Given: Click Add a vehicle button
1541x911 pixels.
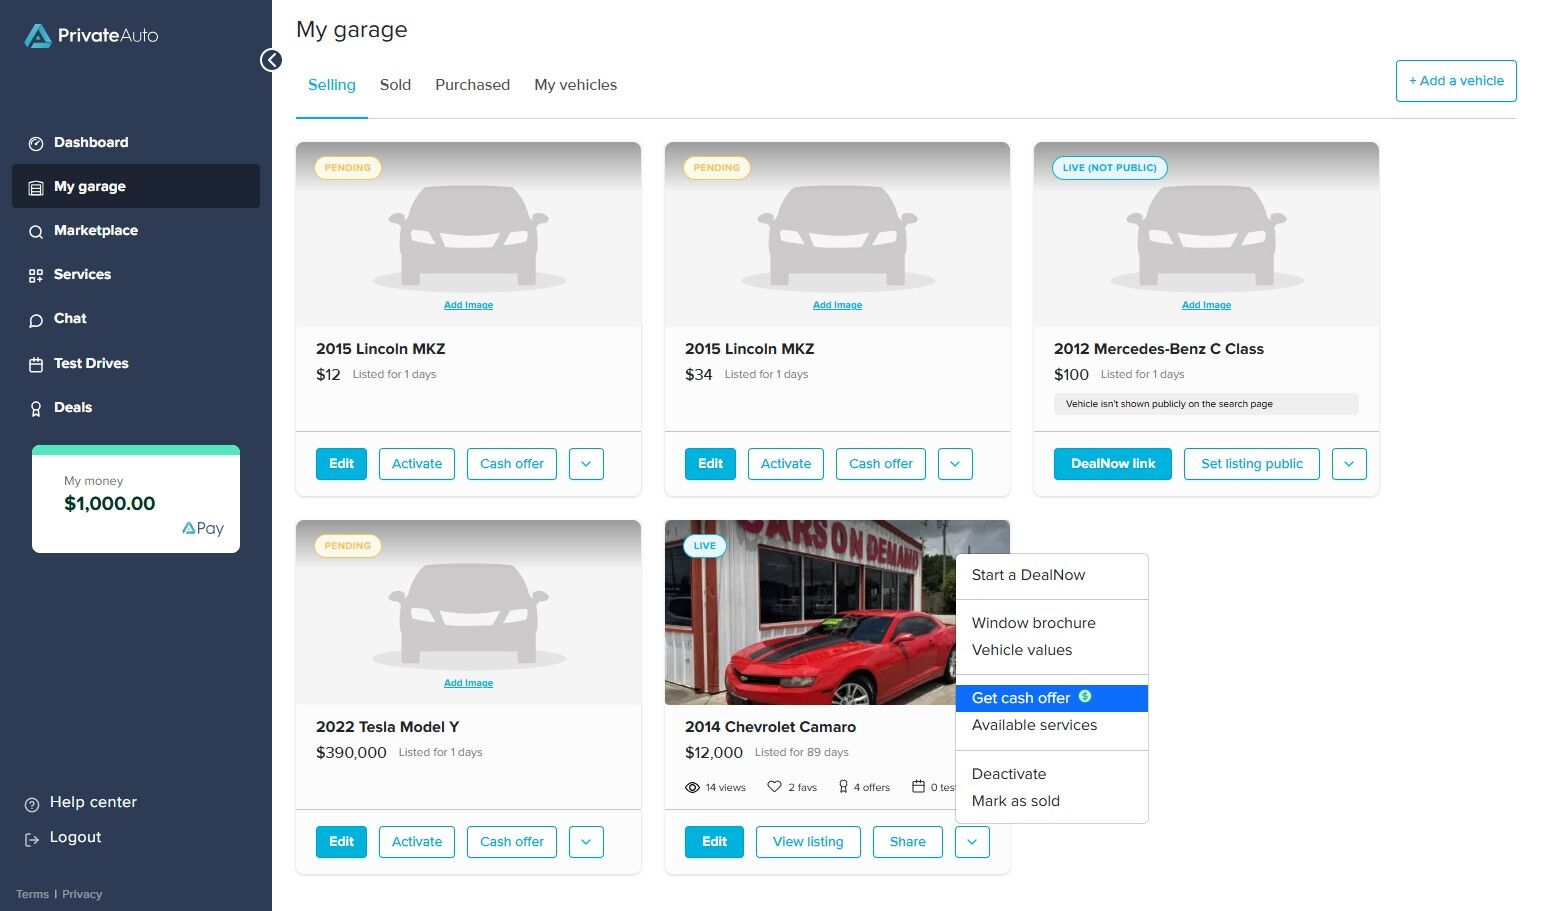Looking at the screenshot, I should [1456, 81].
